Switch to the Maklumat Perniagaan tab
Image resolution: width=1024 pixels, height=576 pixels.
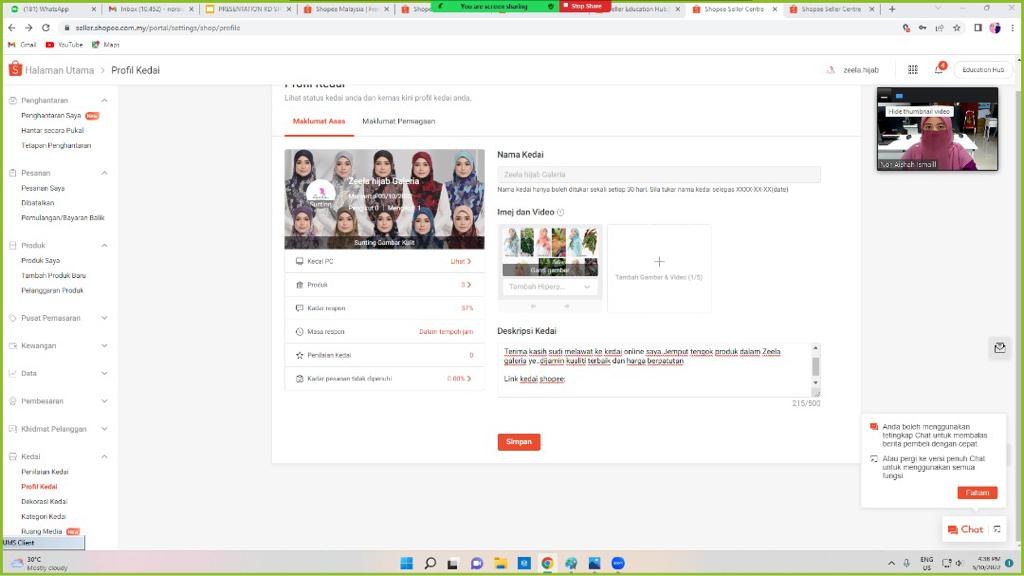pos(398,121)
